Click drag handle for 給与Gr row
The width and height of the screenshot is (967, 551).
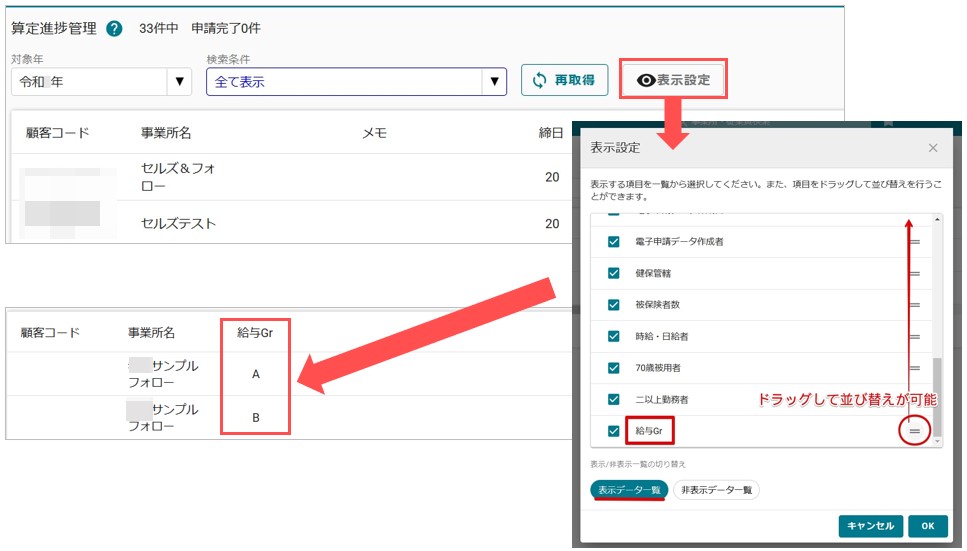(914, 431)
